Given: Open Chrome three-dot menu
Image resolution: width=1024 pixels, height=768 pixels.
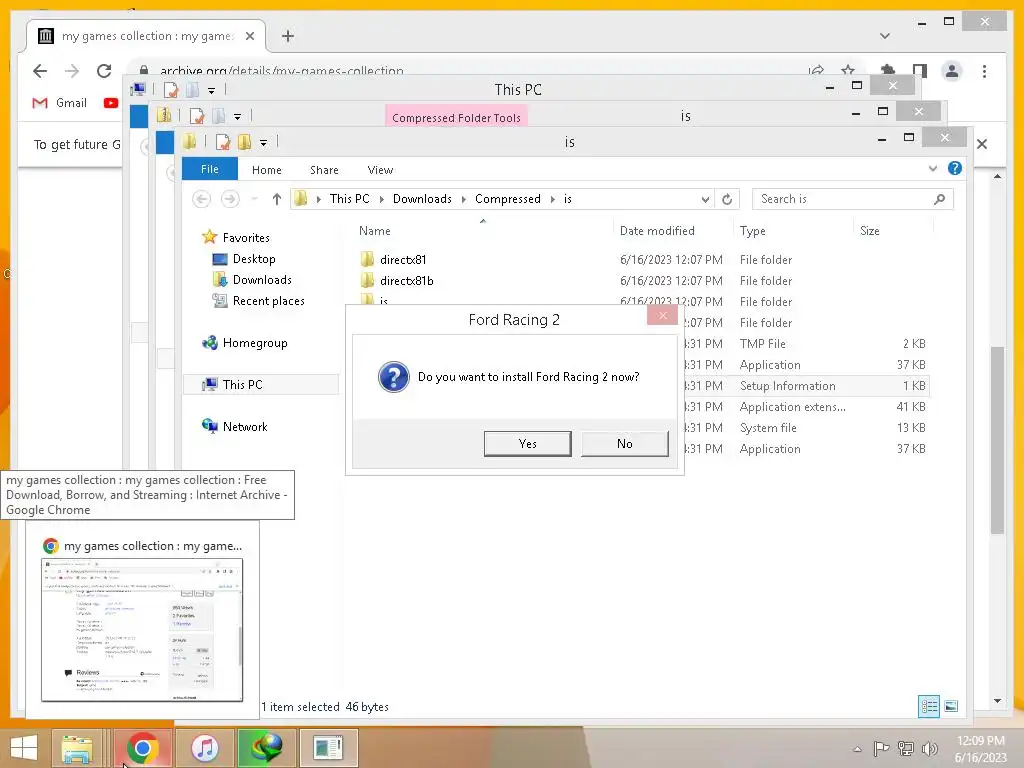Looking at the screenshot, I should pos(984,71).
